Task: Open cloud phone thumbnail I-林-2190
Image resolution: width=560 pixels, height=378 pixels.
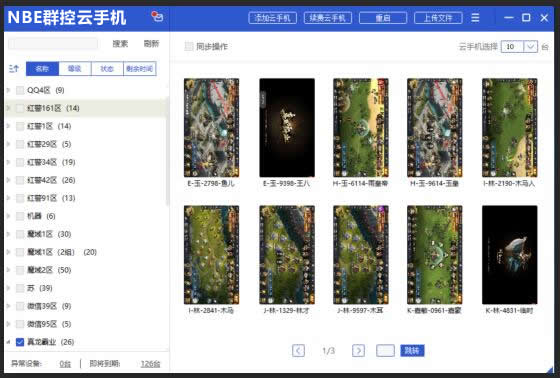Action: point(509,128)
